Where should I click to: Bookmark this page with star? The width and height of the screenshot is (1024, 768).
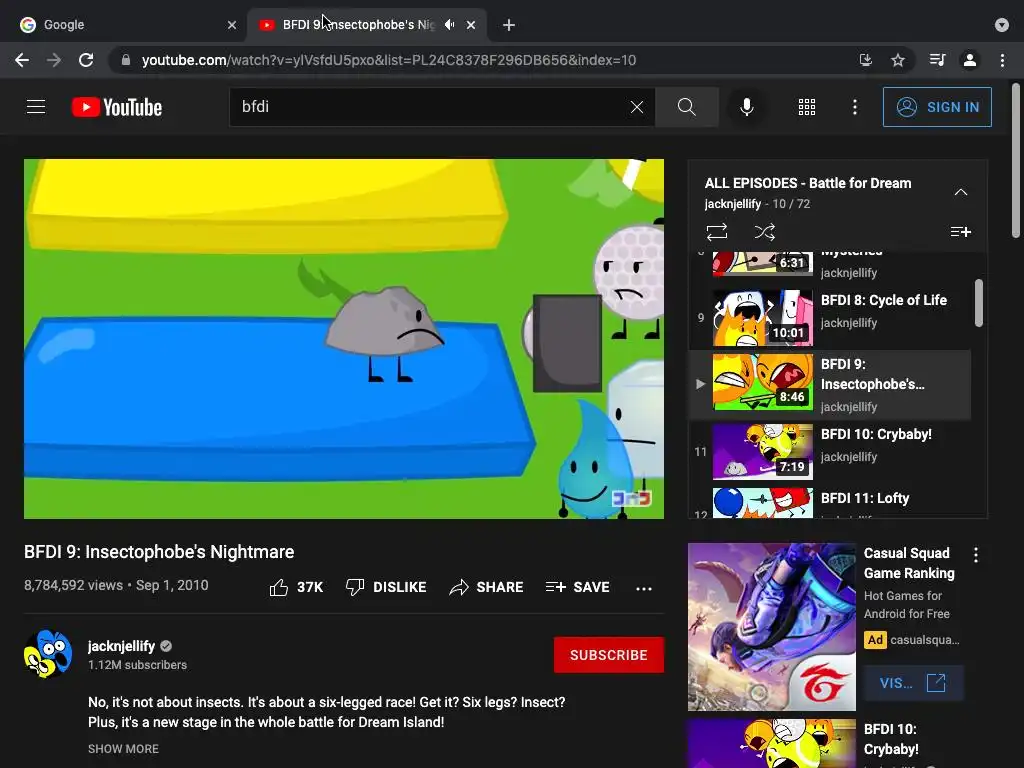(x=898, y=60)
